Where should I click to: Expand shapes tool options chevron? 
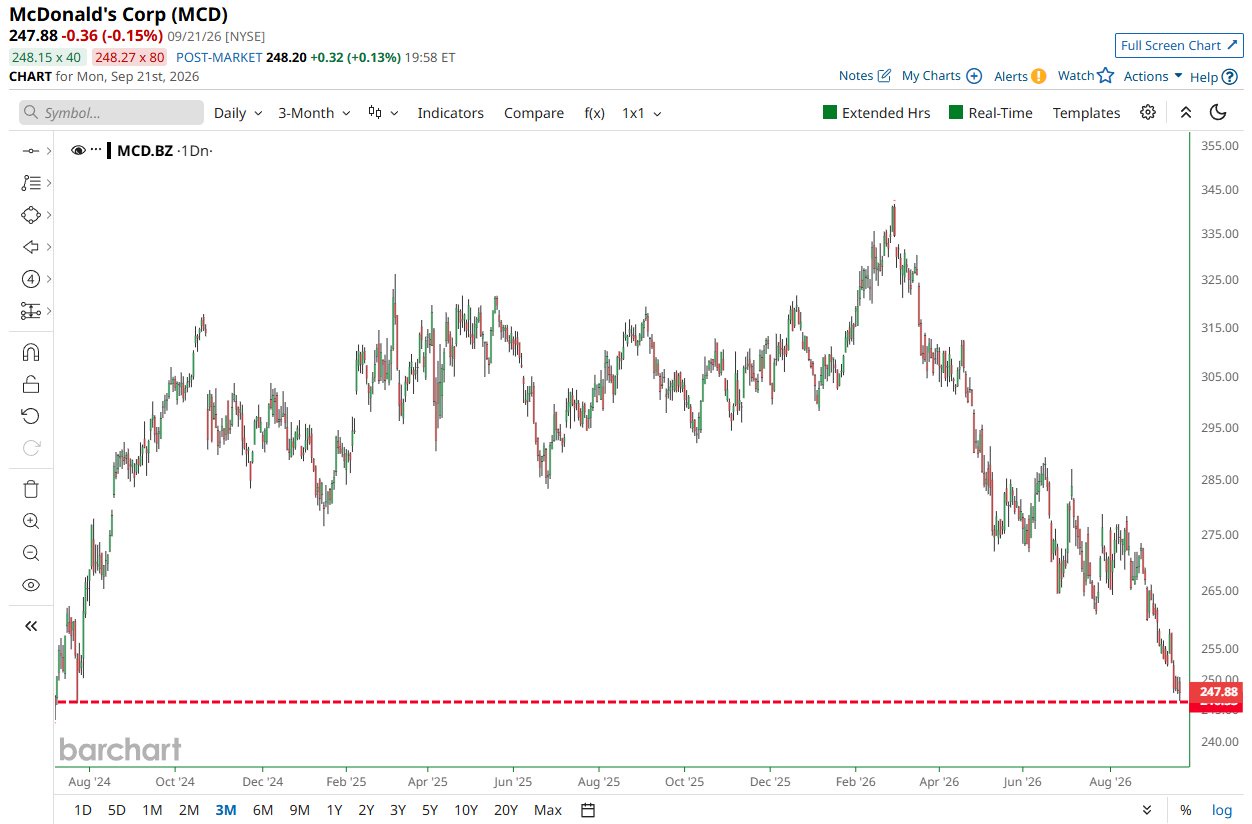(x=49, y=215)
